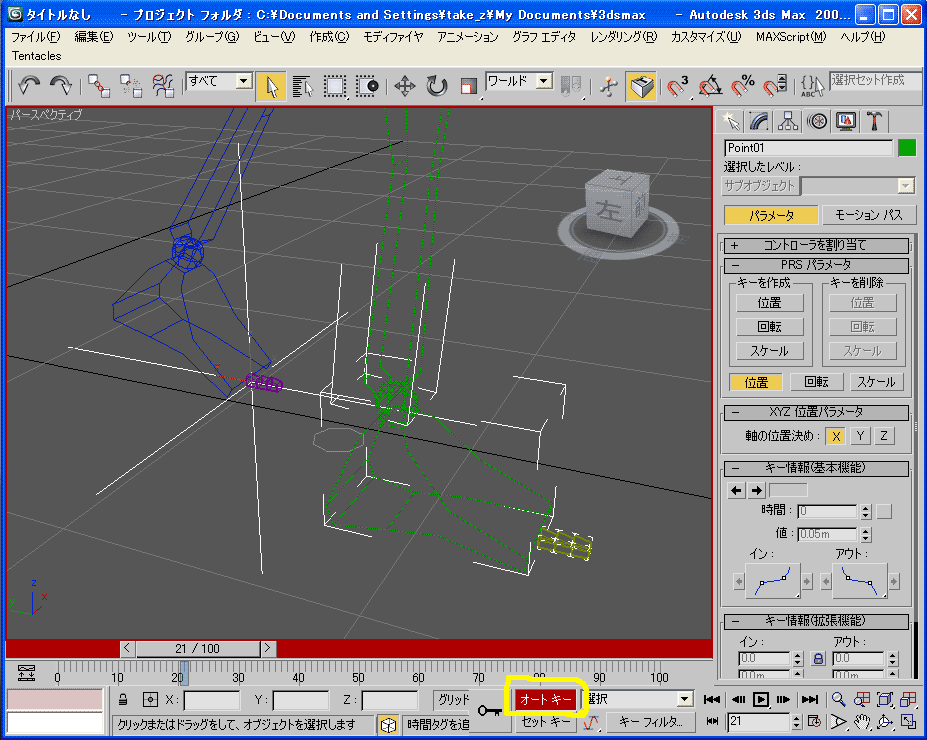The height and width of the screenshot is (740, 927).
Task: Toggle the tangent lock between In and Out
Action: point(818,658)
